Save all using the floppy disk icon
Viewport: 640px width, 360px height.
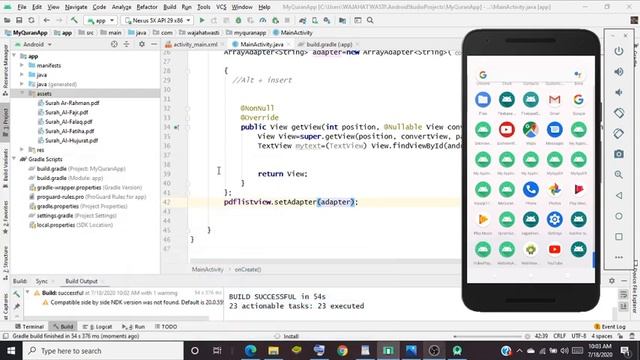coord(19,20)
